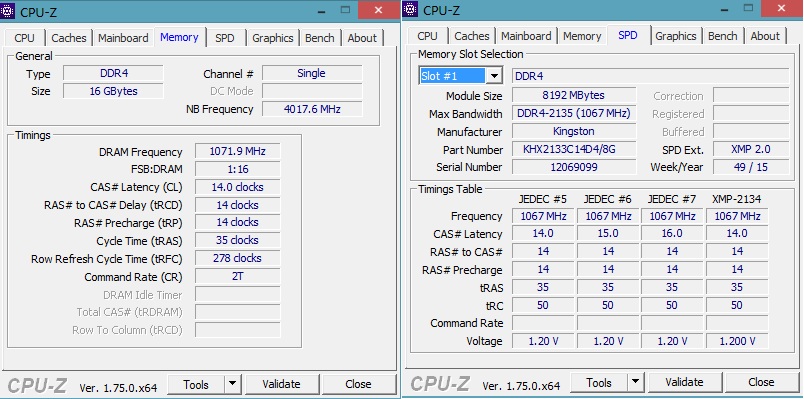
Task: Open CPU tab in right CPU-Z window
Action: 428,36
